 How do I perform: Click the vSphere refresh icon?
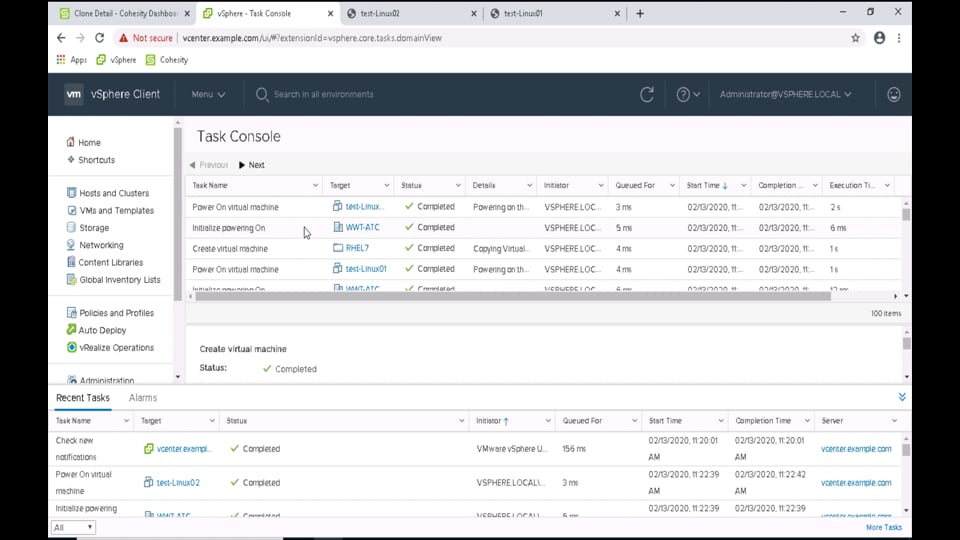(647, 94)
